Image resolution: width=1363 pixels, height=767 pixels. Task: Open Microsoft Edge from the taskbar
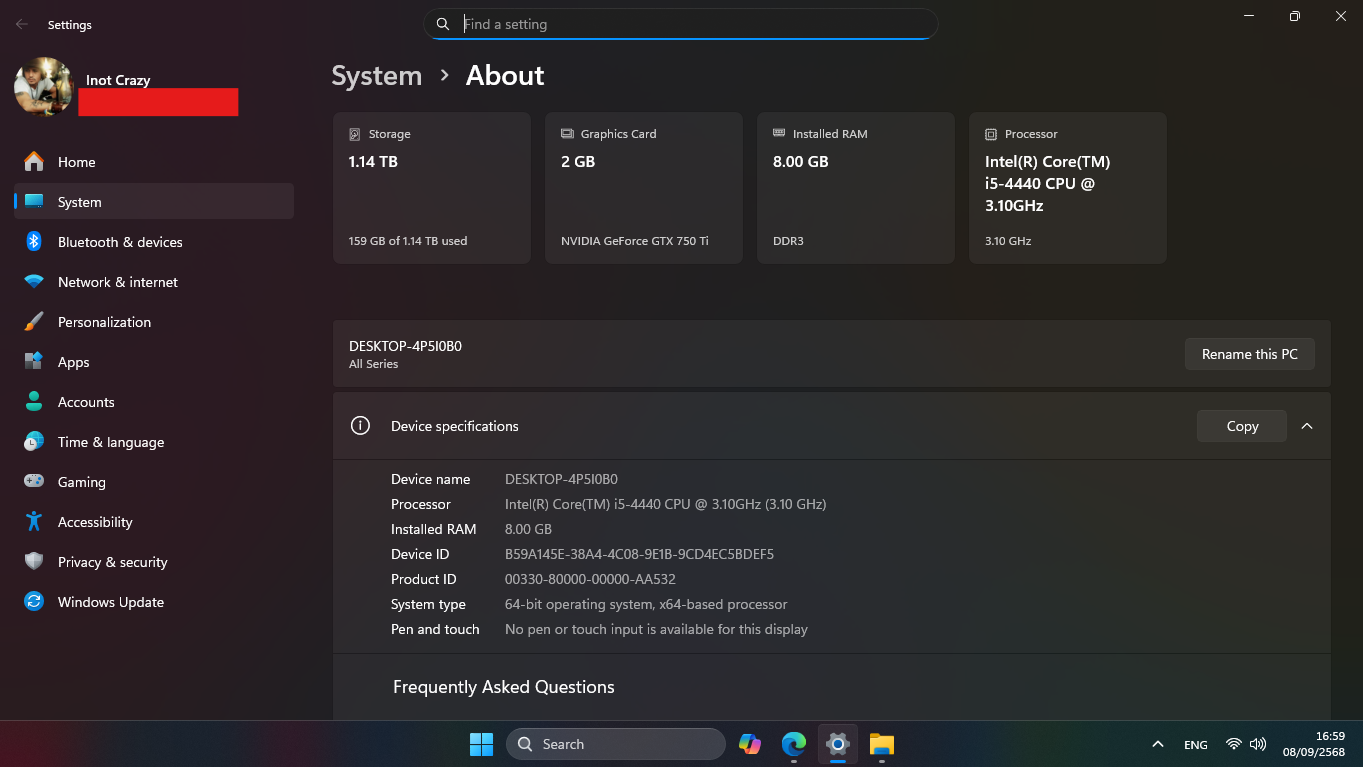794,744
